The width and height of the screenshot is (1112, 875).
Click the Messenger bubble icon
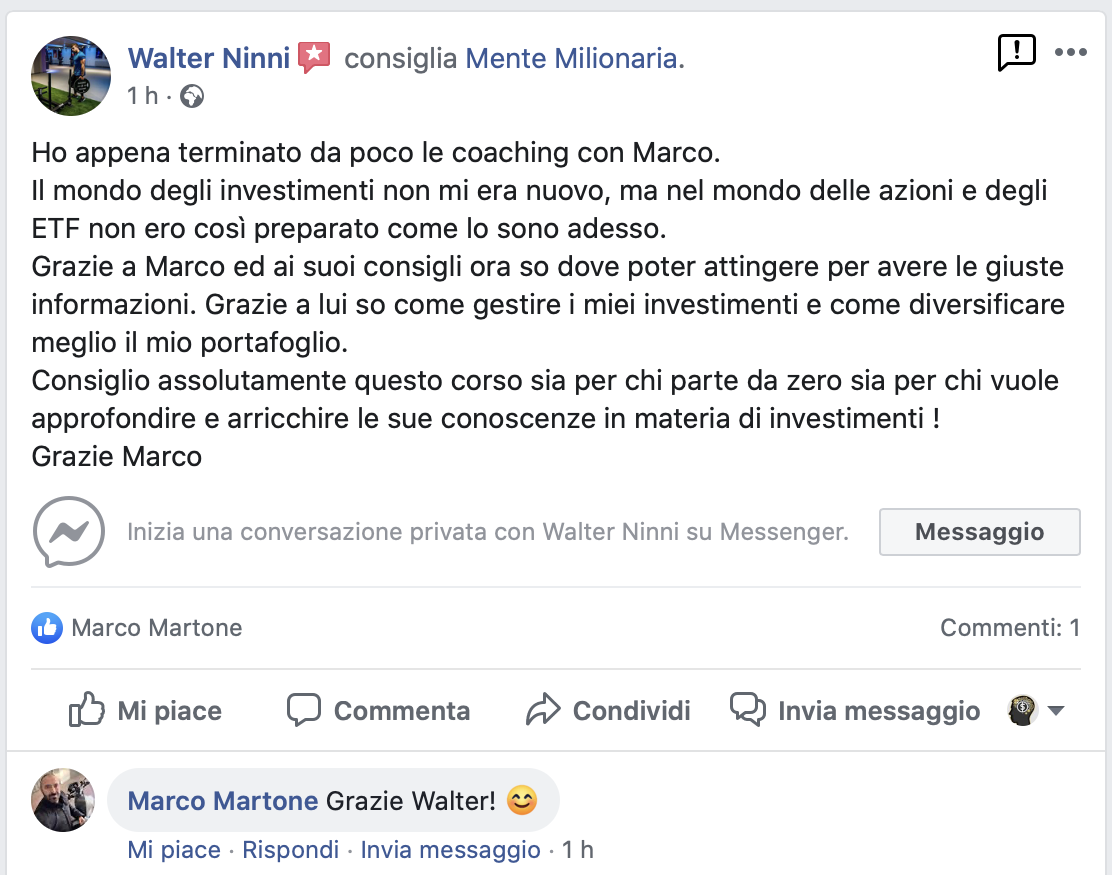click(68, 531)
